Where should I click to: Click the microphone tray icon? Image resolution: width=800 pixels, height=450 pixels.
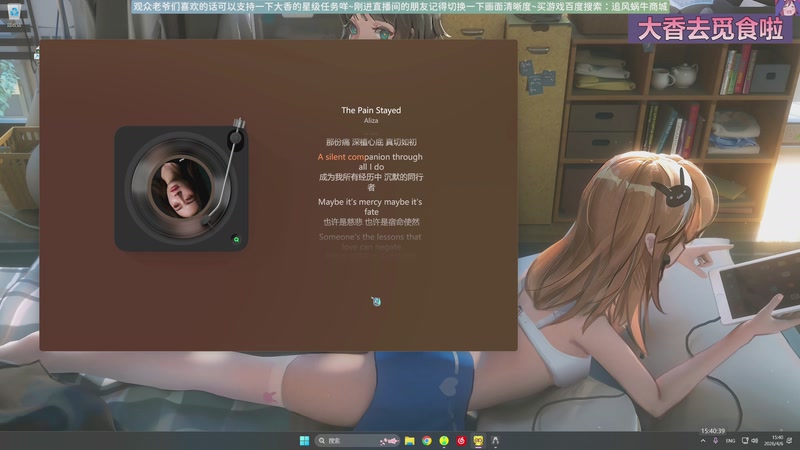point(715,441)
